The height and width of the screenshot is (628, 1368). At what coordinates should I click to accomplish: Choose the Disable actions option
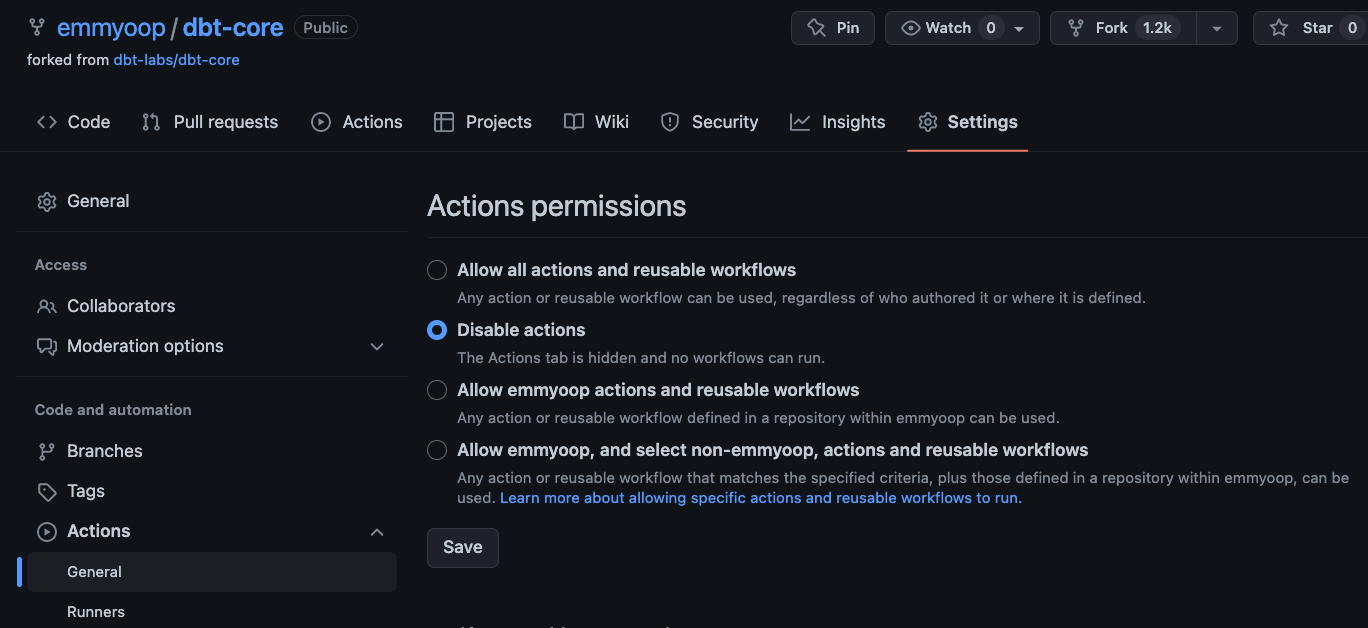(x=436, y=330)
